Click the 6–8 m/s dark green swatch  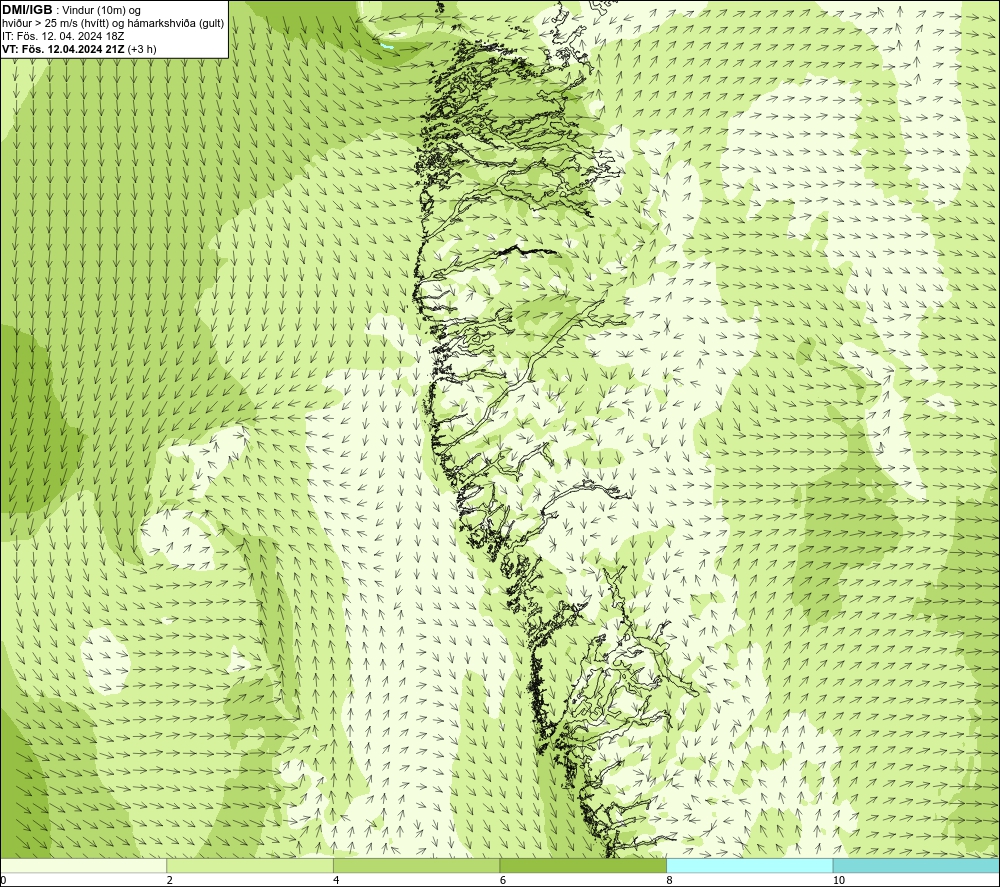point(583,865)
